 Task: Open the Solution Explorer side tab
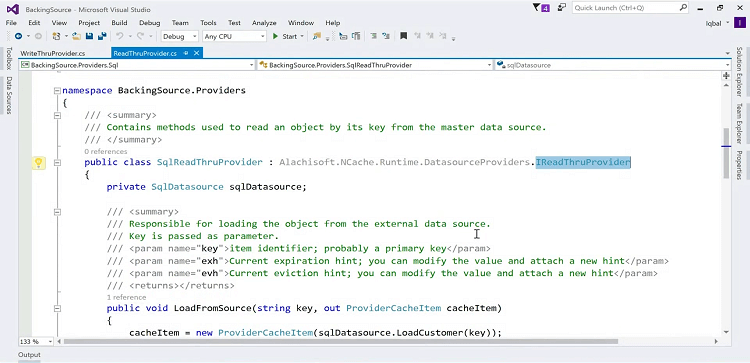click(x=739, y=72)
